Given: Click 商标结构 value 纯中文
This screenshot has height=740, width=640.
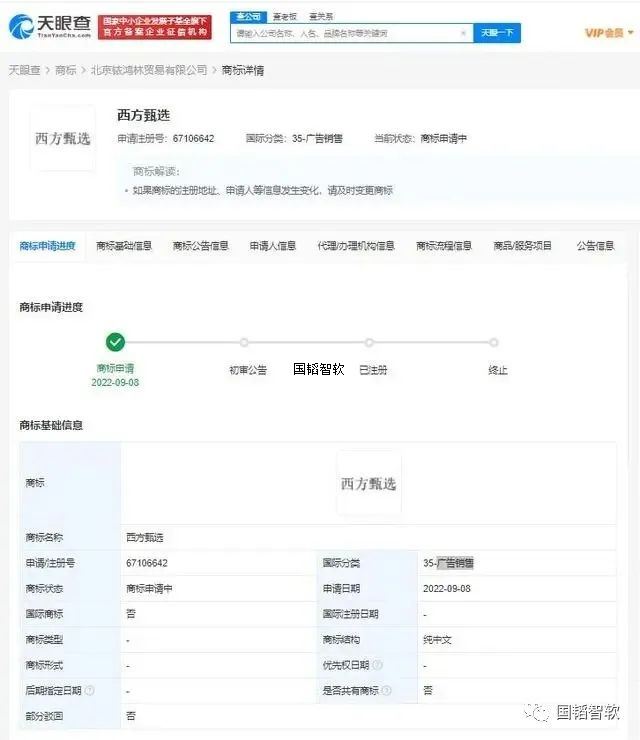Looking at the screenshot, I should point(437,640).
